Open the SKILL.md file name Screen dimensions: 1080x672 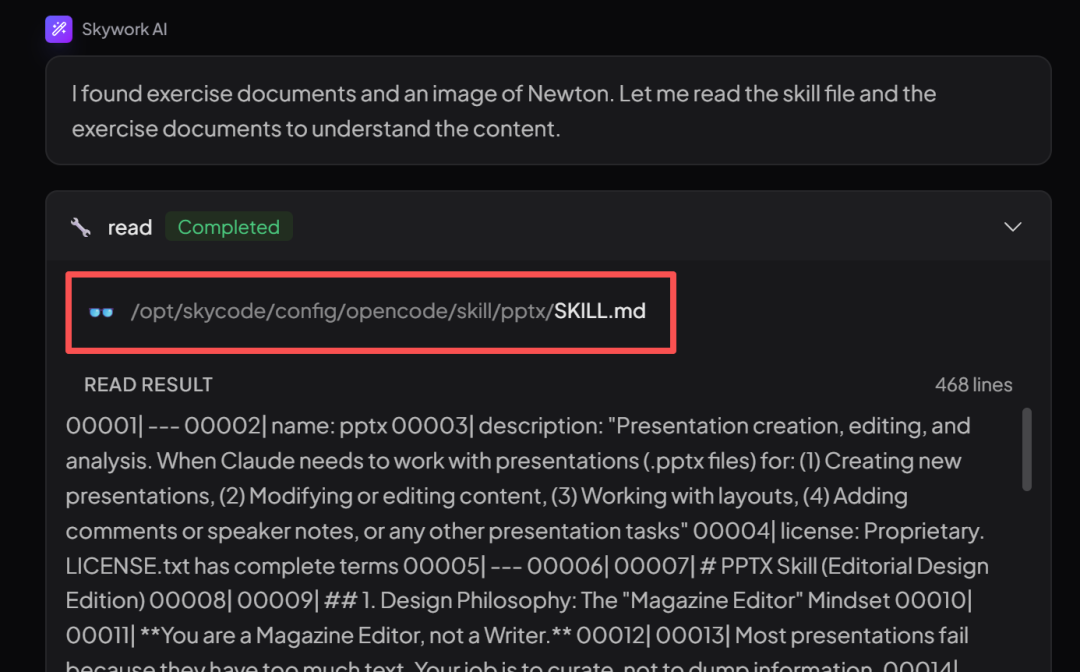600,311
